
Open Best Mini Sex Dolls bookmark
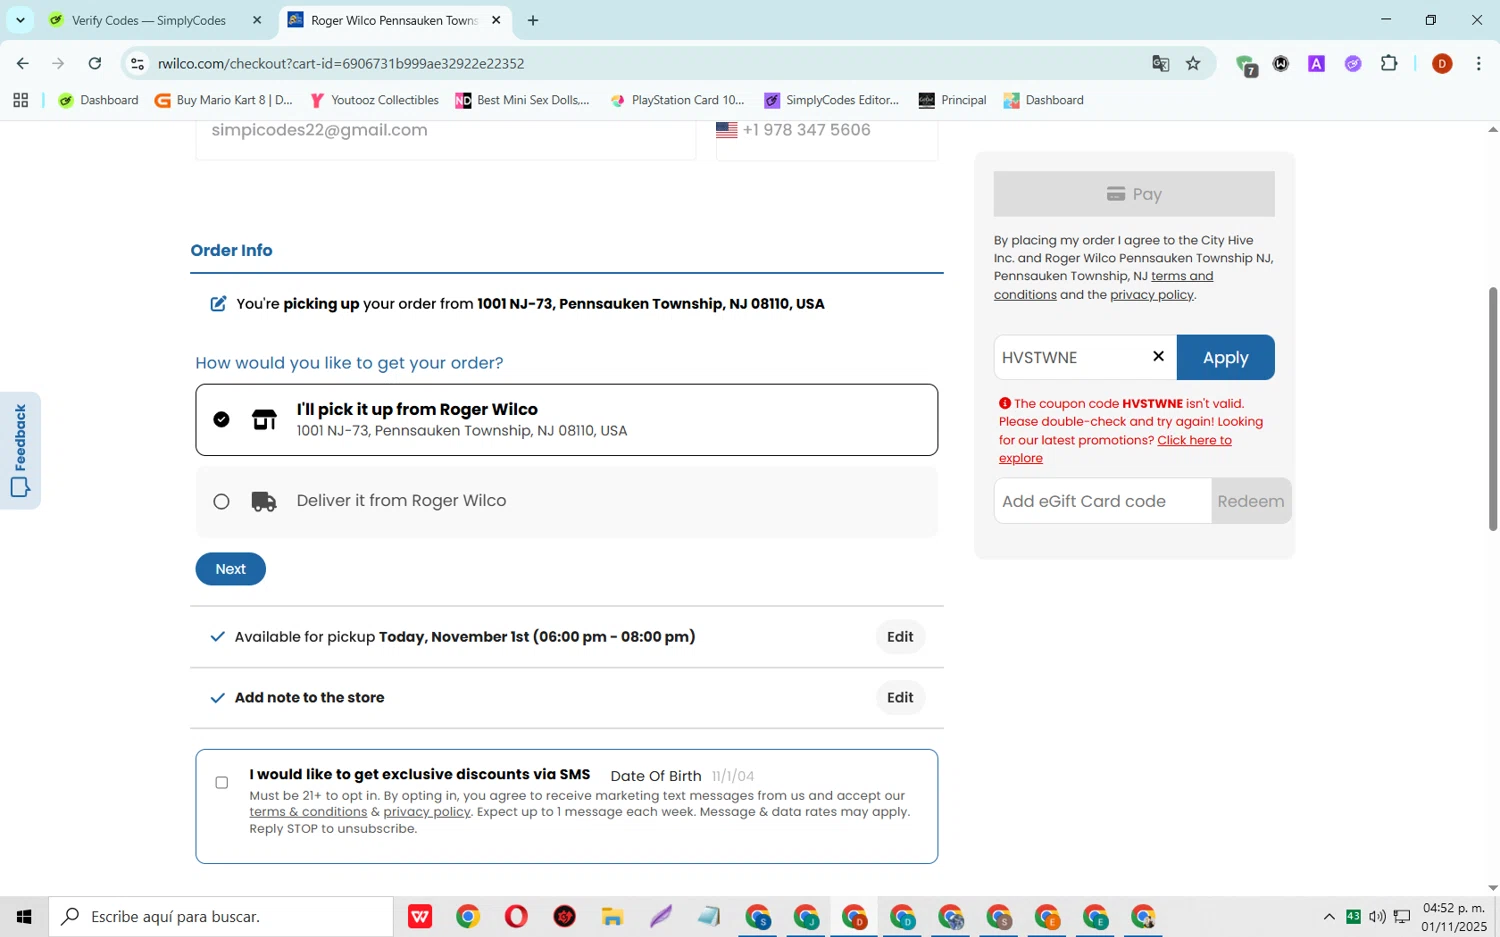523,100
